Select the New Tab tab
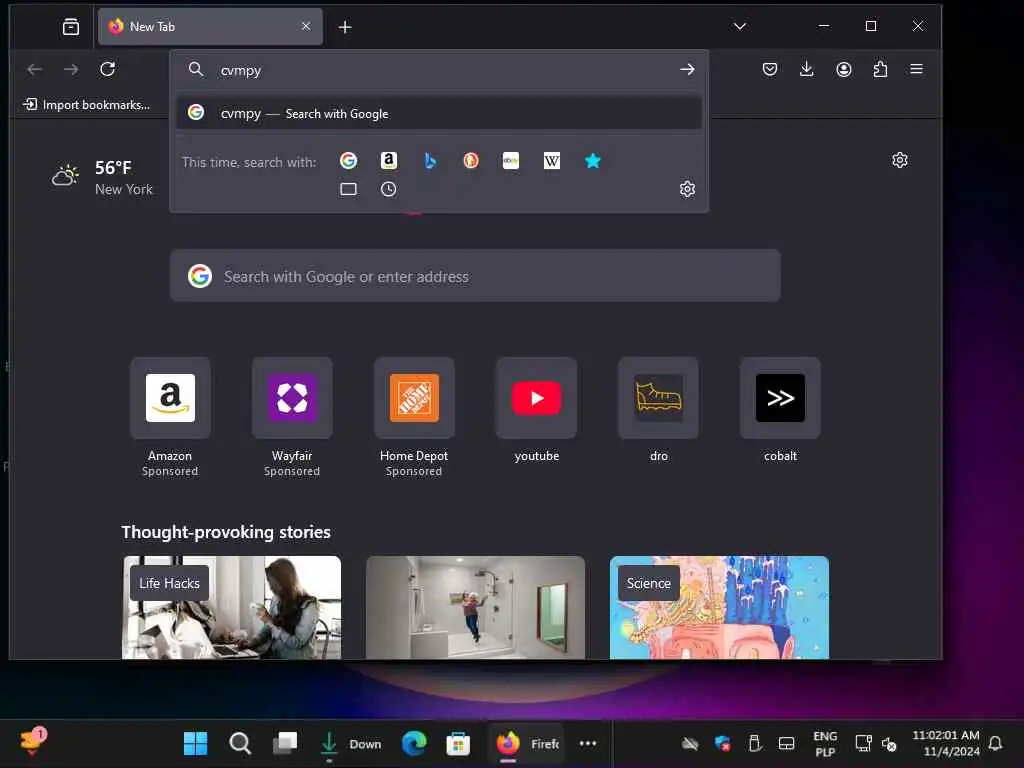The image size is (1024, 768). pos(210,27)
